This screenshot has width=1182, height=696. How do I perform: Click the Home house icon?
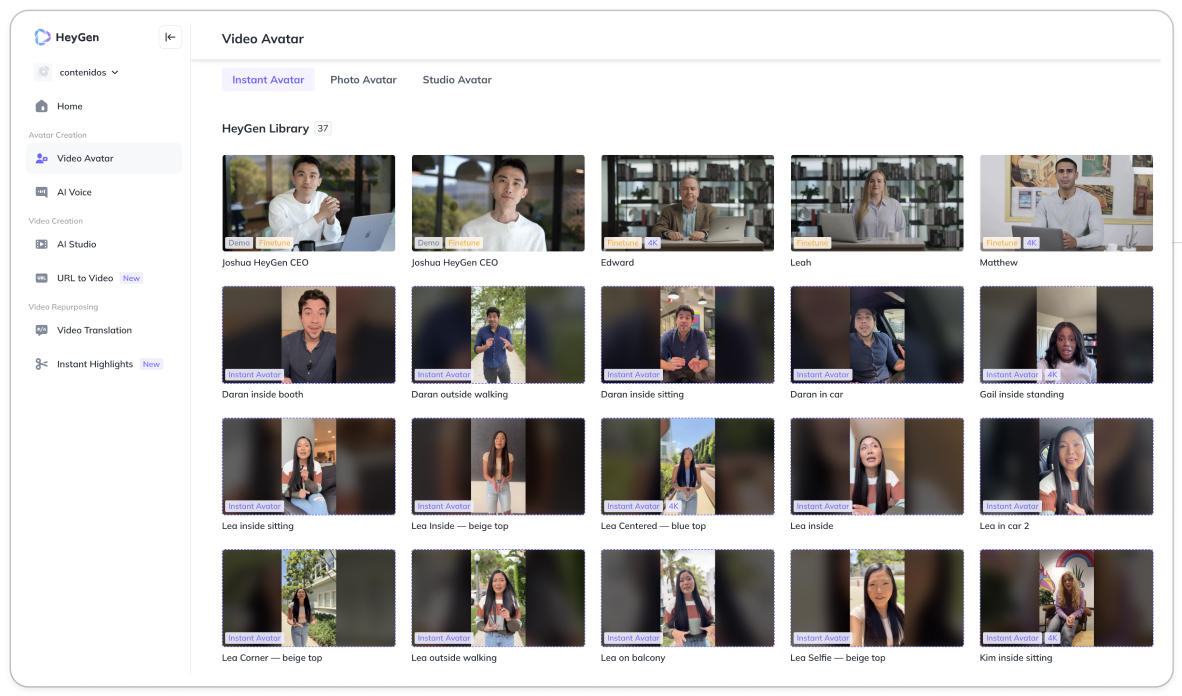(42, 106)
